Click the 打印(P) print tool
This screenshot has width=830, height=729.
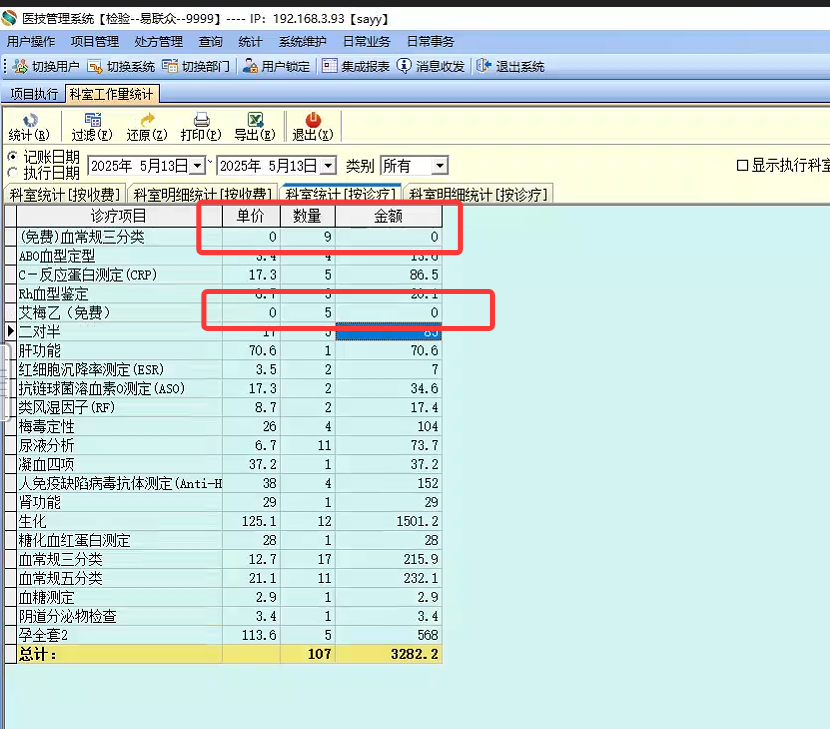pos(201,127)
